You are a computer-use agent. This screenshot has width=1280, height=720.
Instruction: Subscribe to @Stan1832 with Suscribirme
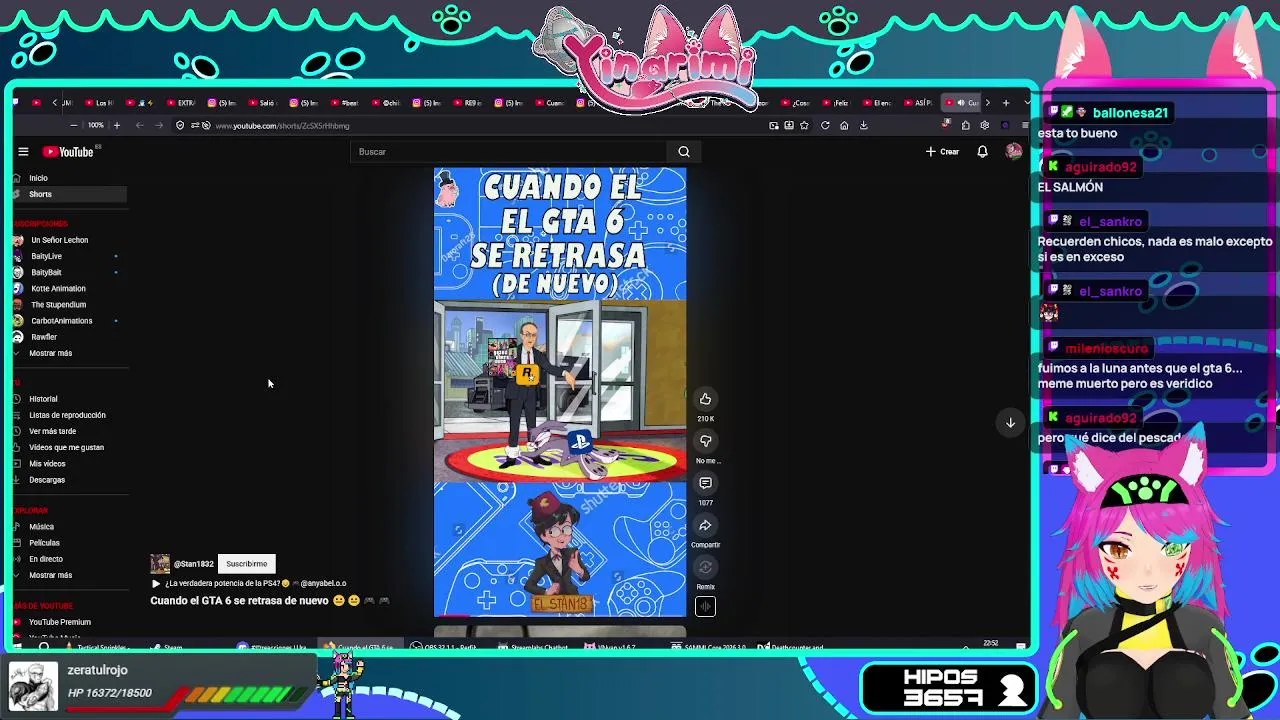tap(246, 564)
